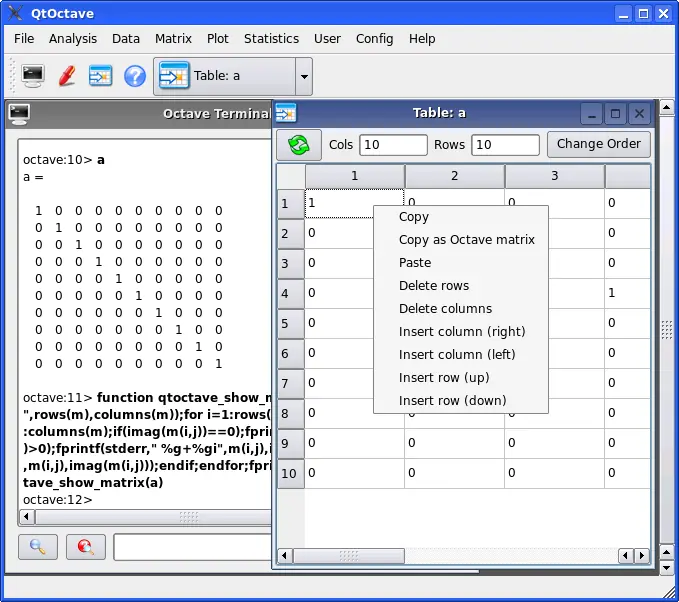This screenshot has width=679, height=602.
Task: Click cell containing 1 in row 1
Action: click(x=340, y=203)
